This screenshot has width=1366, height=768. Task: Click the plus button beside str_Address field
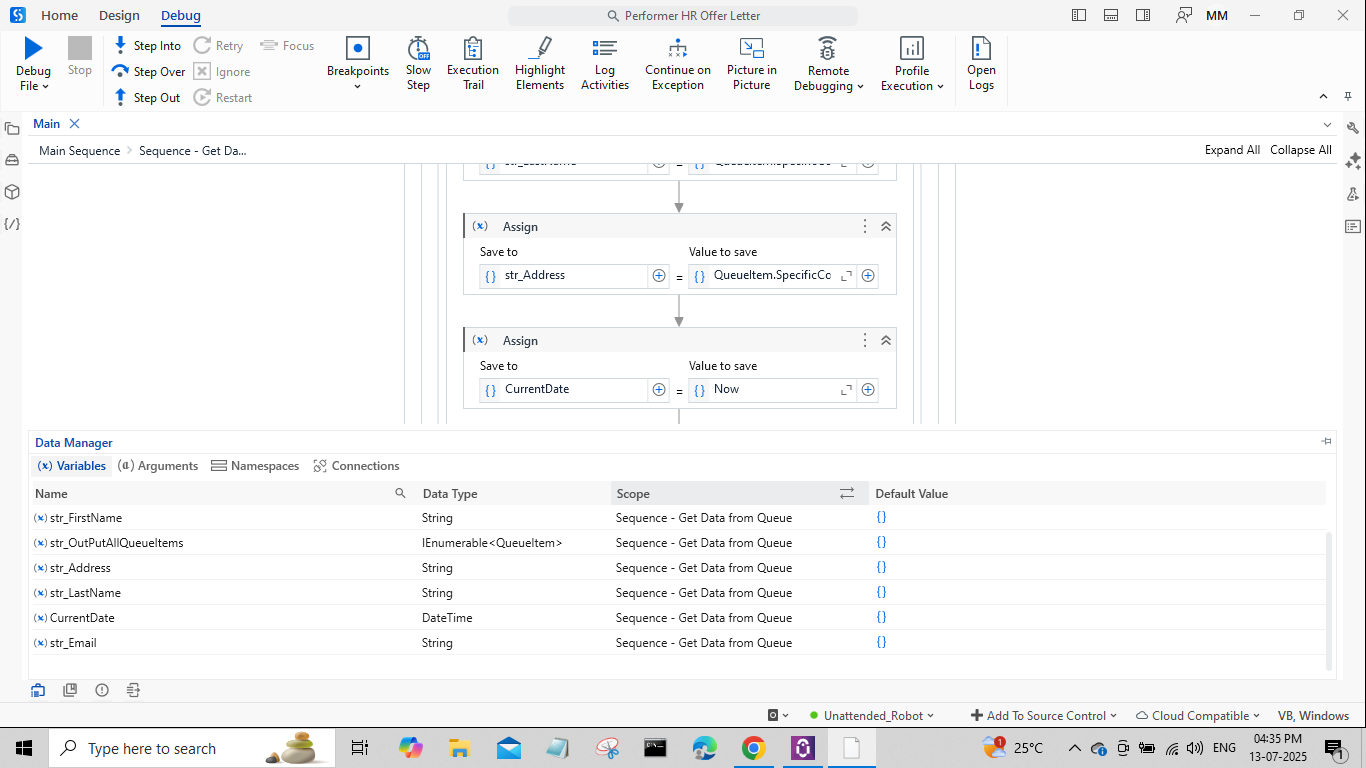(x=659, y=275)
